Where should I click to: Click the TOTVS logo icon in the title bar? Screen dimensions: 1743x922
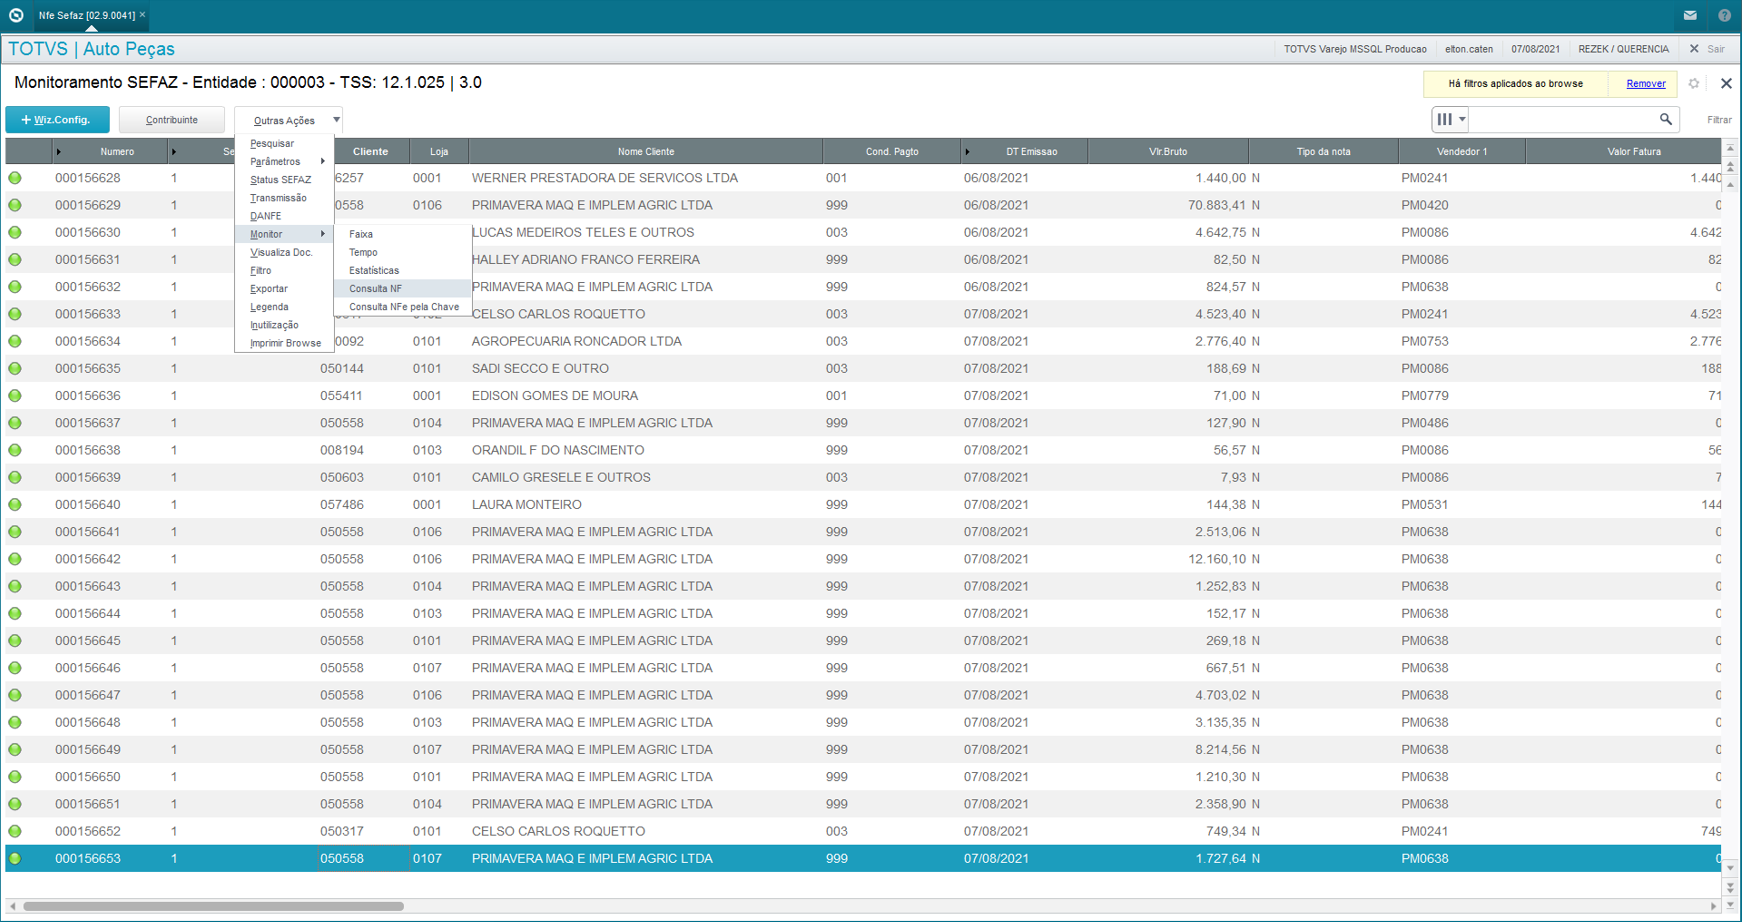pyautogui.click(x=16, y=15)
